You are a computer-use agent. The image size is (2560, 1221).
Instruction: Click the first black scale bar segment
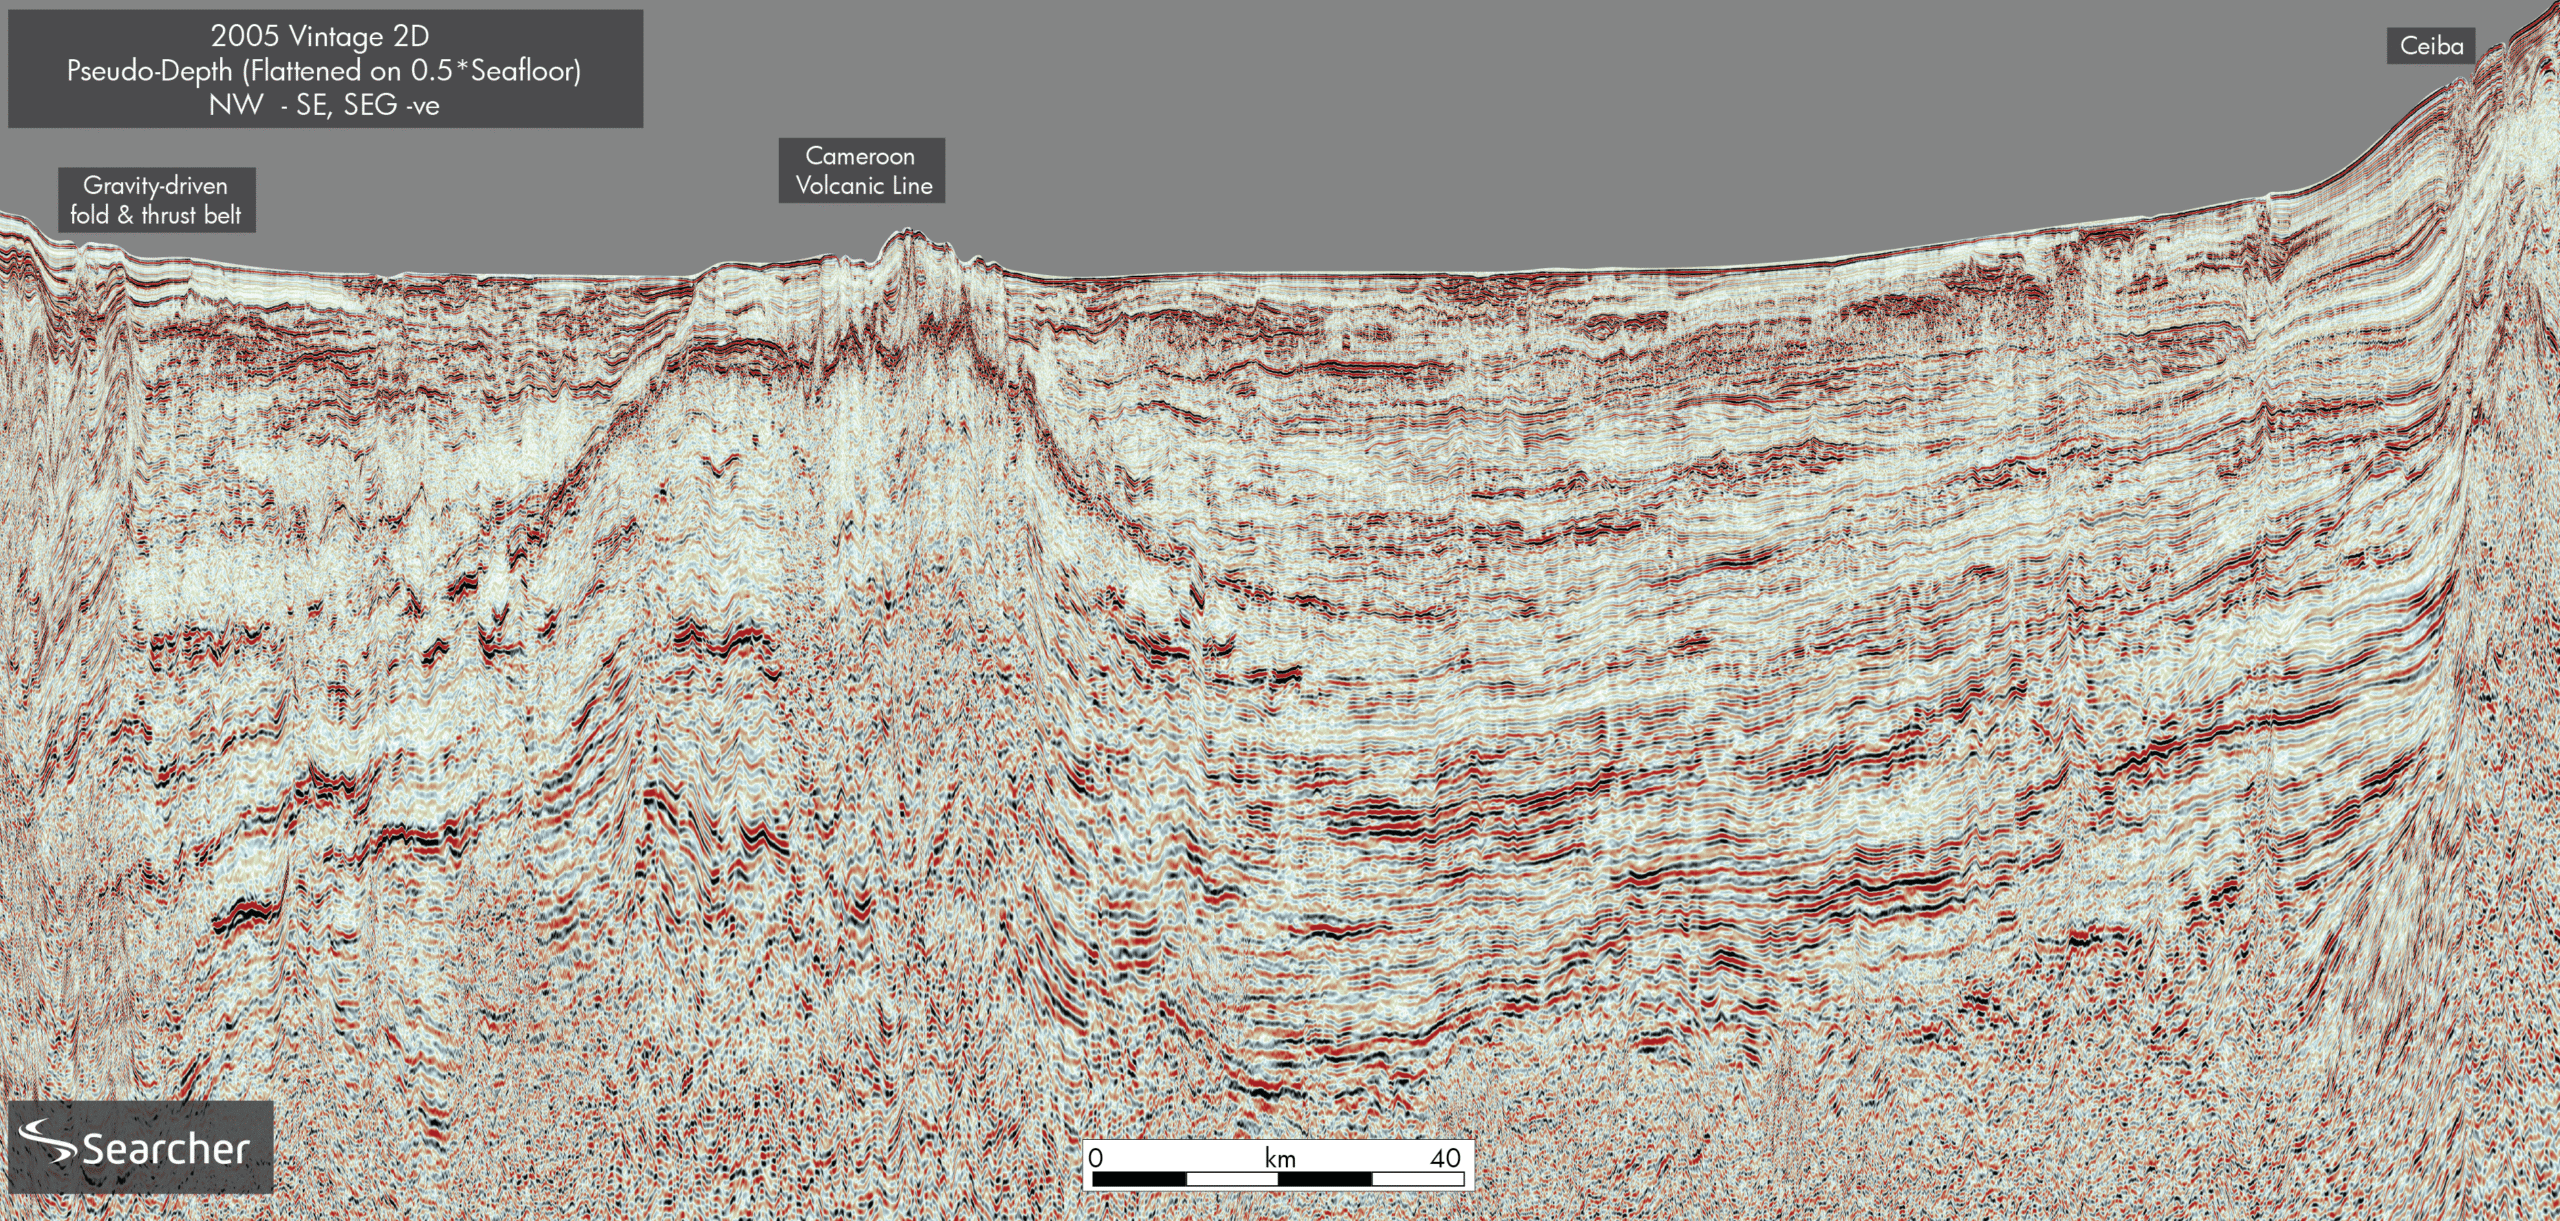click(x=1139, y=1180)
